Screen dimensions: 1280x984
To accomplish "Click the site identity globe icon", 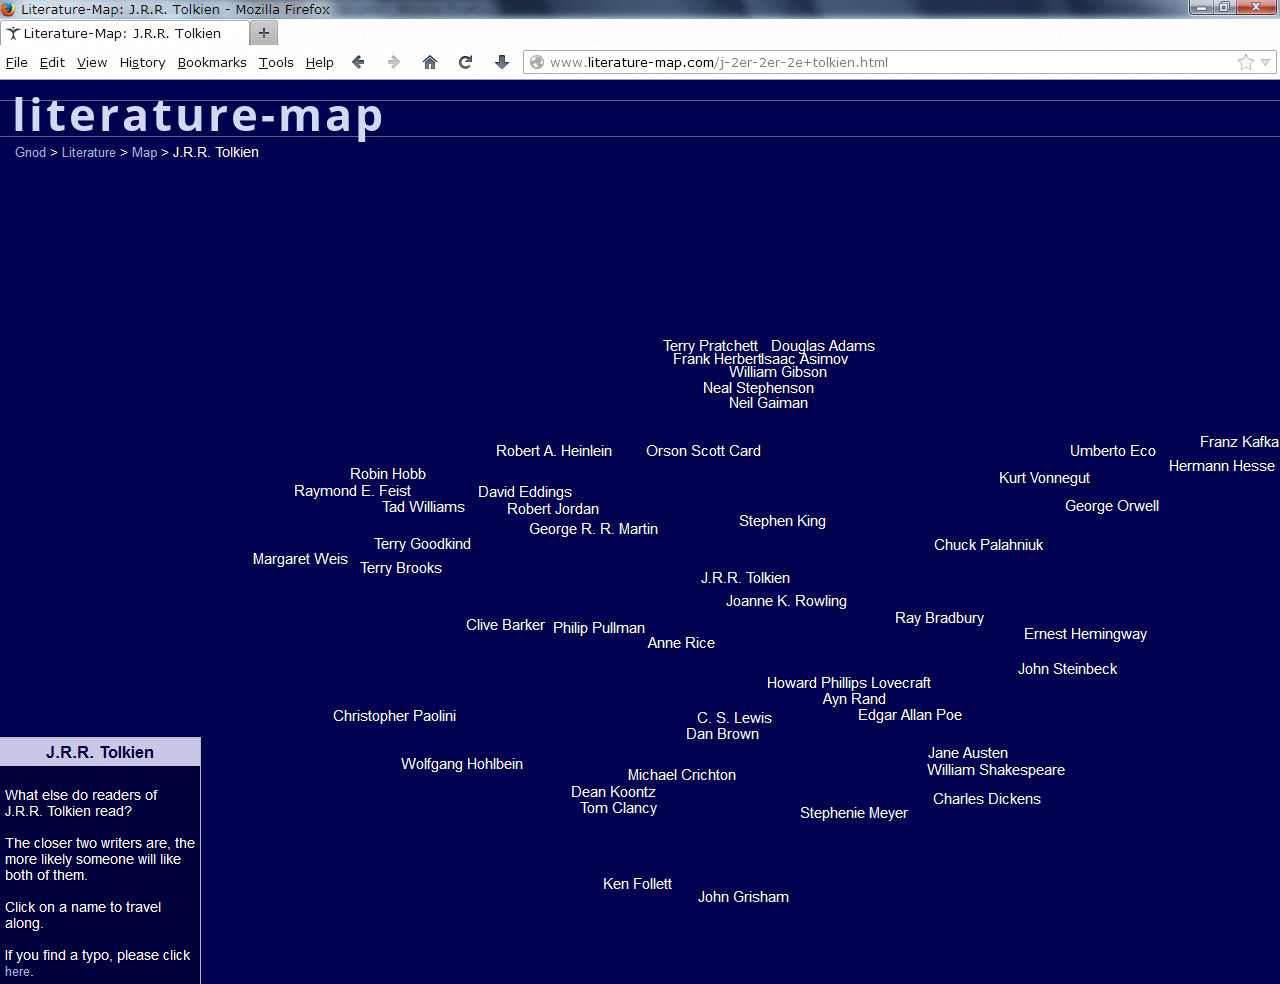I will pos(537,62).
